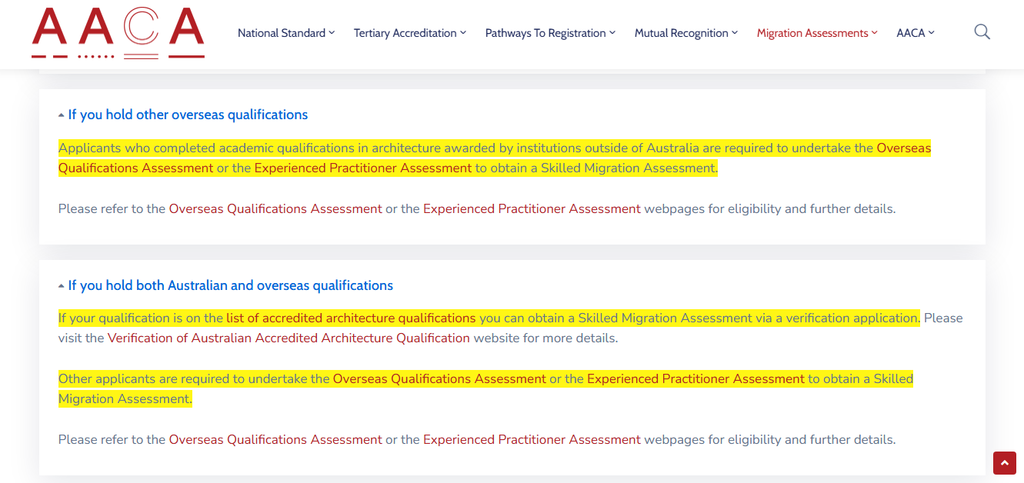Click the red back-to-top arrow button
The height and width of the screenshot is (483, 1024).
(x=1004, y=463)
